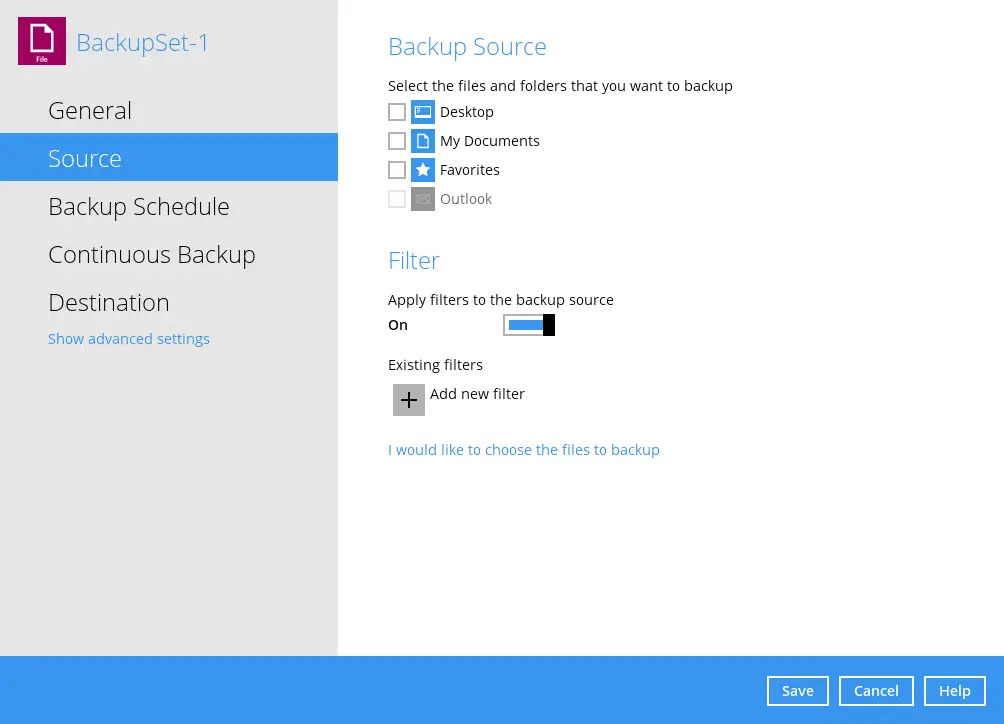
Task: Open Continuous Backup settings
Action: point(152,255)
